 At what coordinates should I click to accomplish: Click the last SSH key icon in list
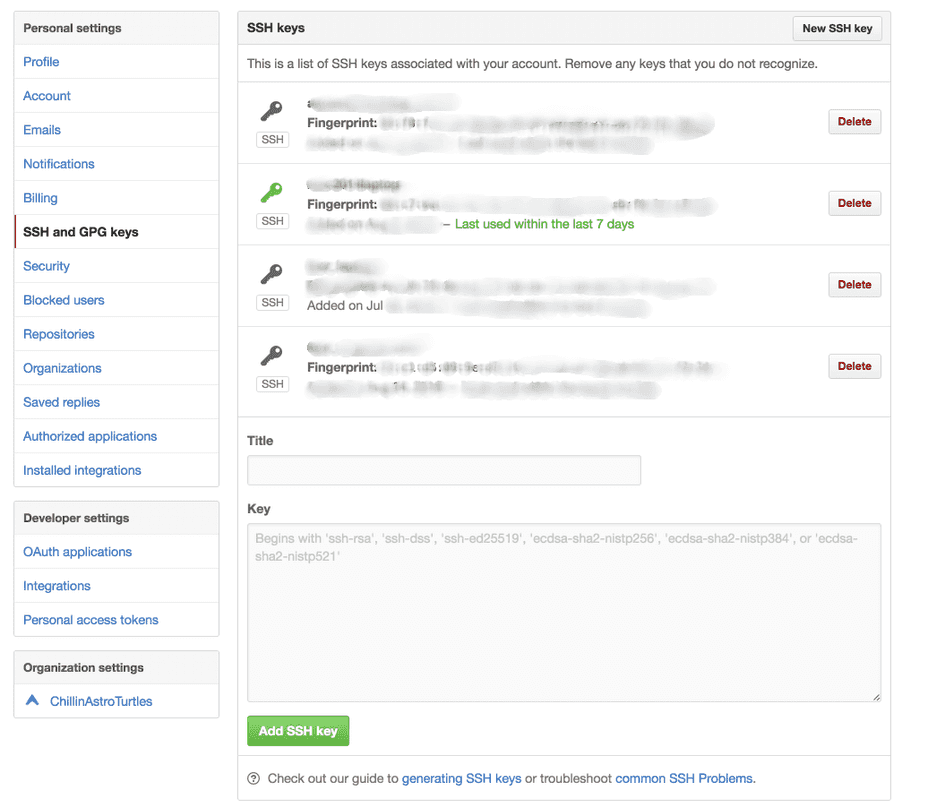[271, 355]
